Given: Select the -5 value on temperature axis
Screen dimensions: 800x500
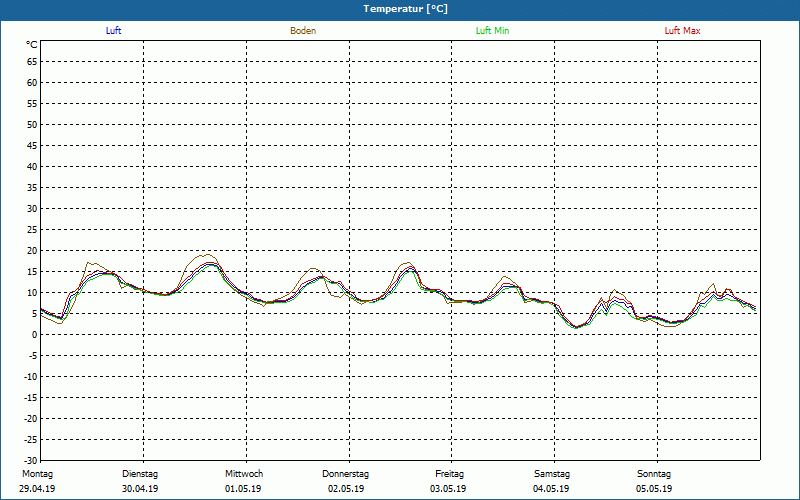Looking at the screenshot, I should pos(33,356).
